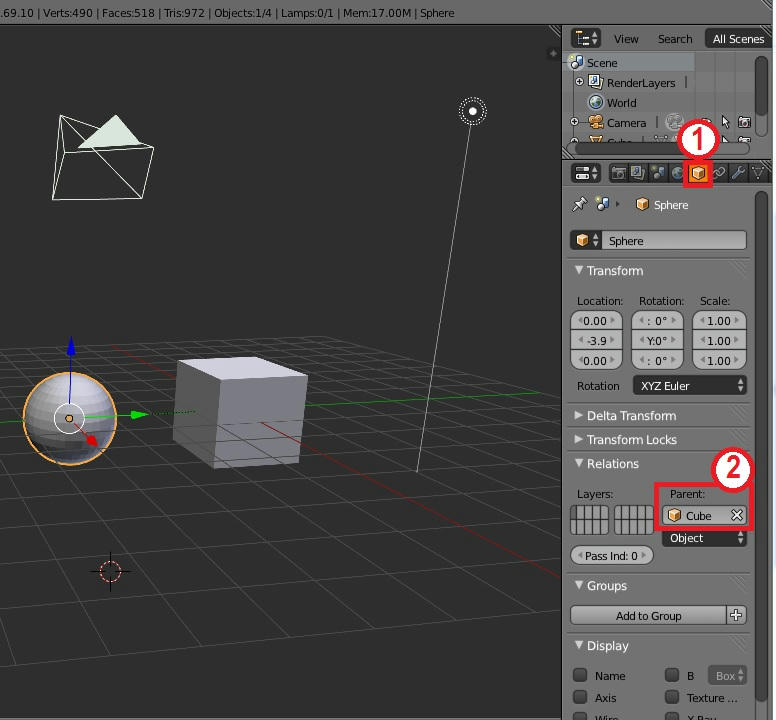Click the Rotation Y 0° field
Screen dimensions: 776x720
pyautogui.click(x=657, y=340)
